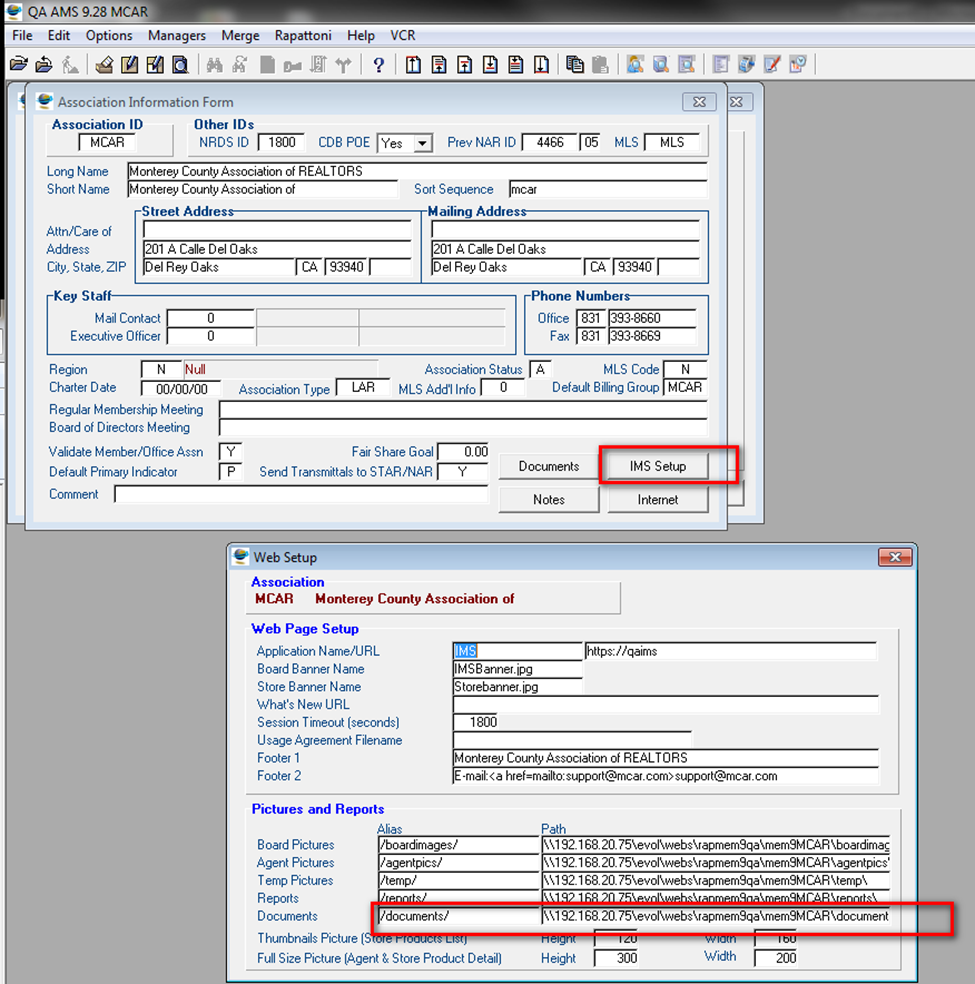Image resolution: width=975 pixels, height=984 pixels.
Task: Open the Managers menu
Action: click(x=176, y=35)
